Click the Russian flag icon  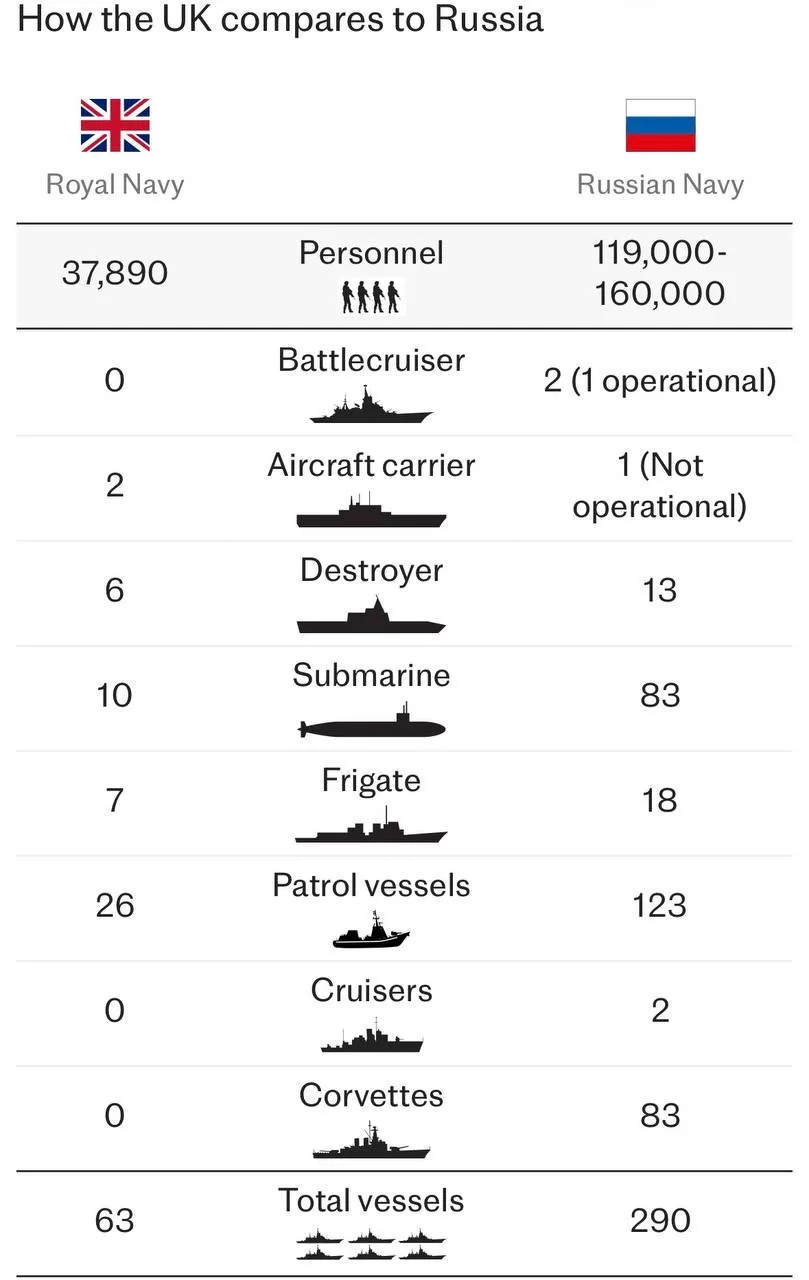click(660, 125)
